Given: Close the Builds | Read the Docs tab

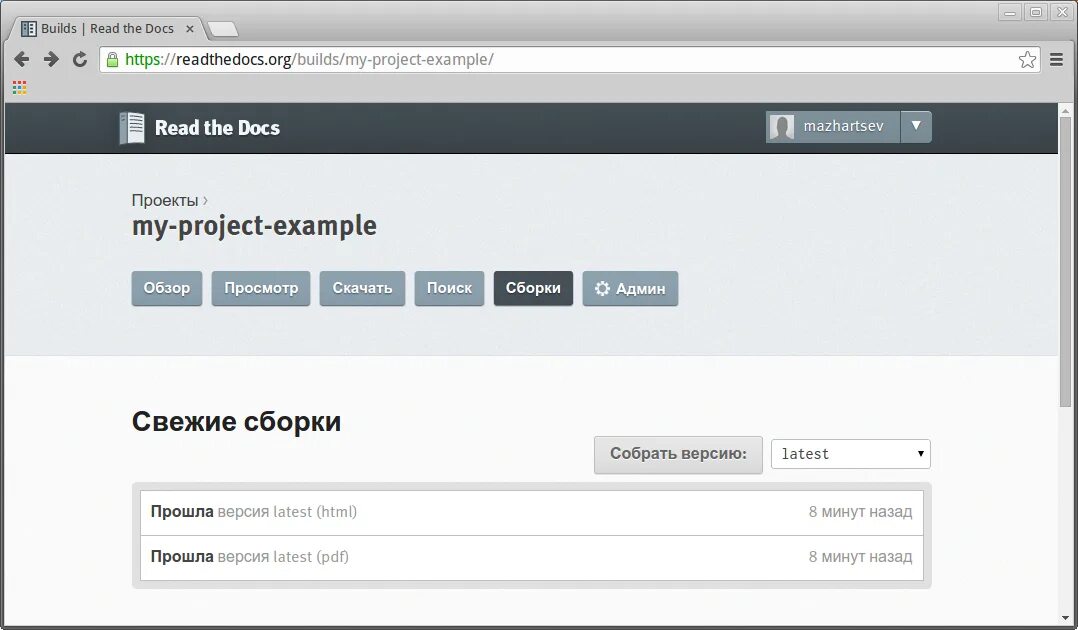Looking at the screenshot, I should point(190,29).
